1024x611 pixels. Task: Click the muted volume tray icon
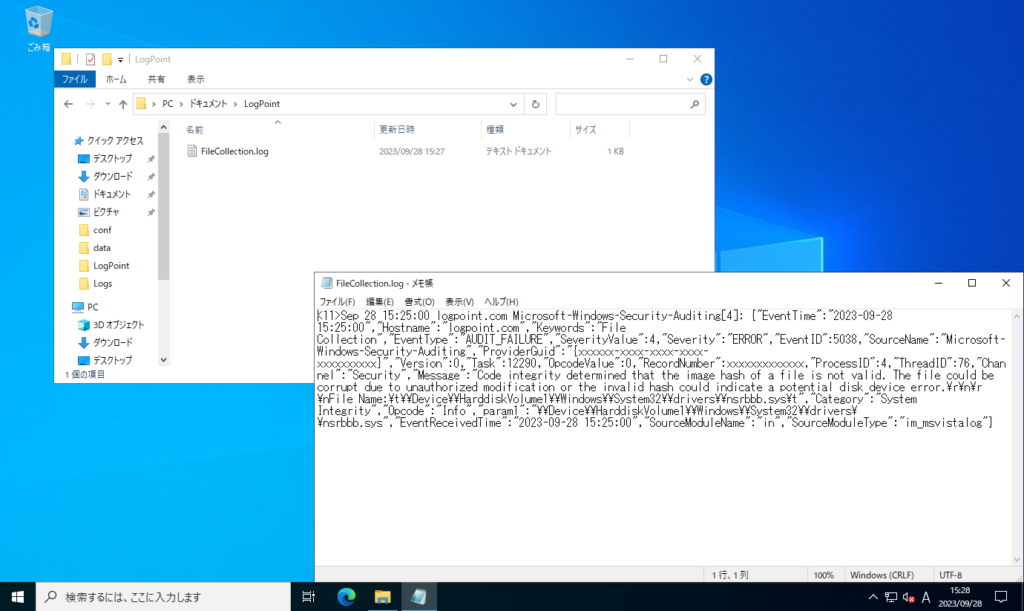[908, 597]
